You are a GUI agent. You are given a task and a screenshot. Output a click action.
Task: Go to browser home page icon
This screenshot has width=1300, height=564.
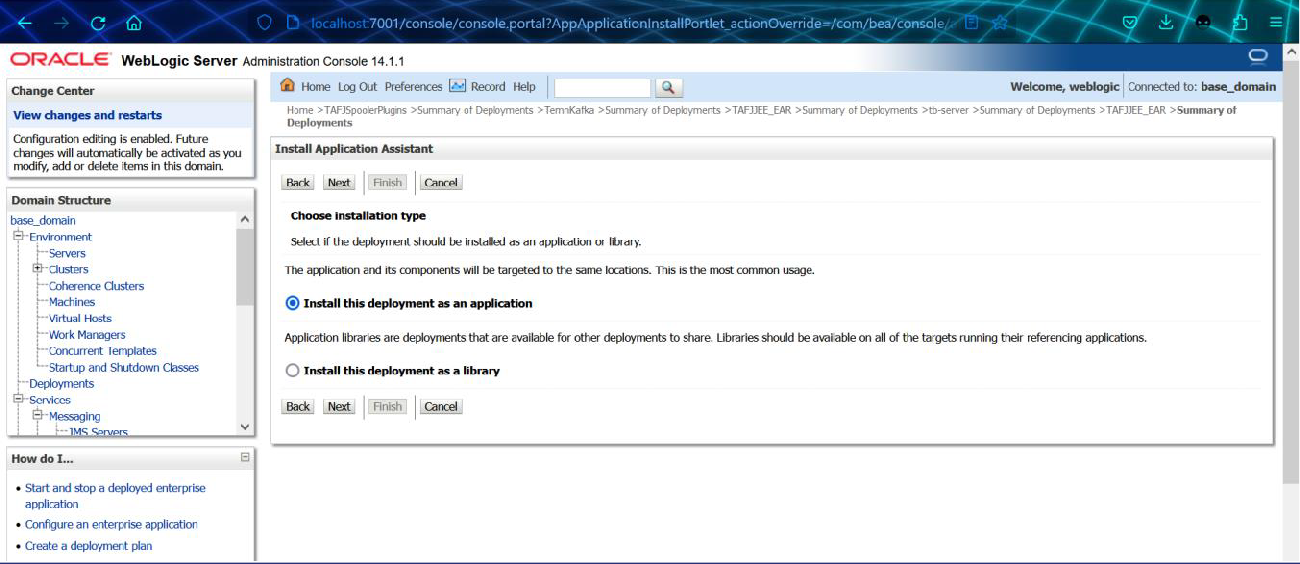click(134, 22)
